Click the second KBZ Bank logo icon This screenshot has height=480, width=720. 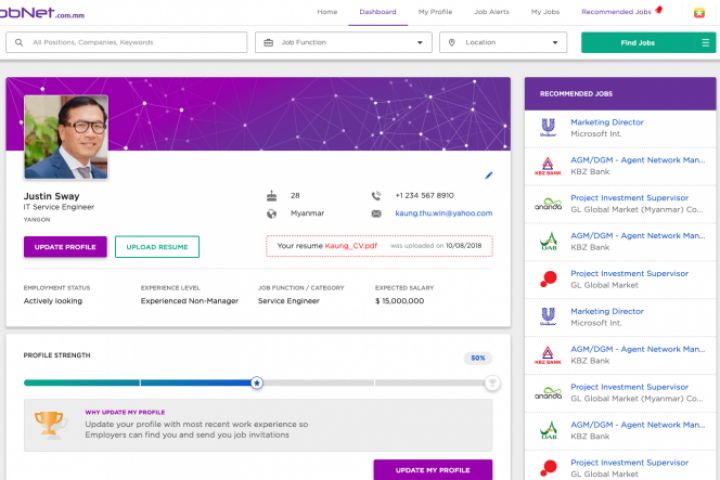[x=548, y=355]
